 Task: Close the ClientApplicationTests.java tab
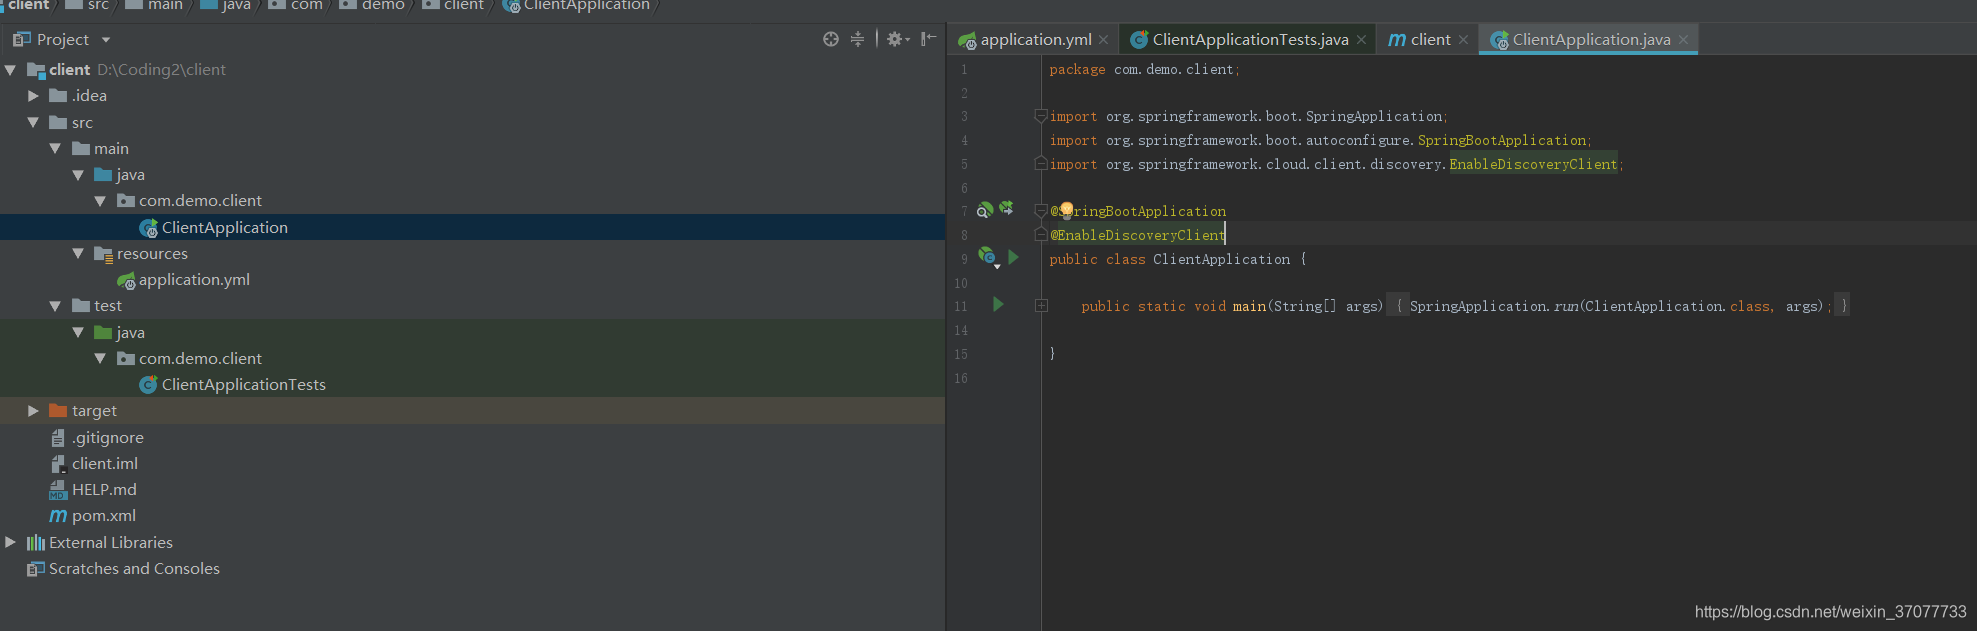point(1361,40)
